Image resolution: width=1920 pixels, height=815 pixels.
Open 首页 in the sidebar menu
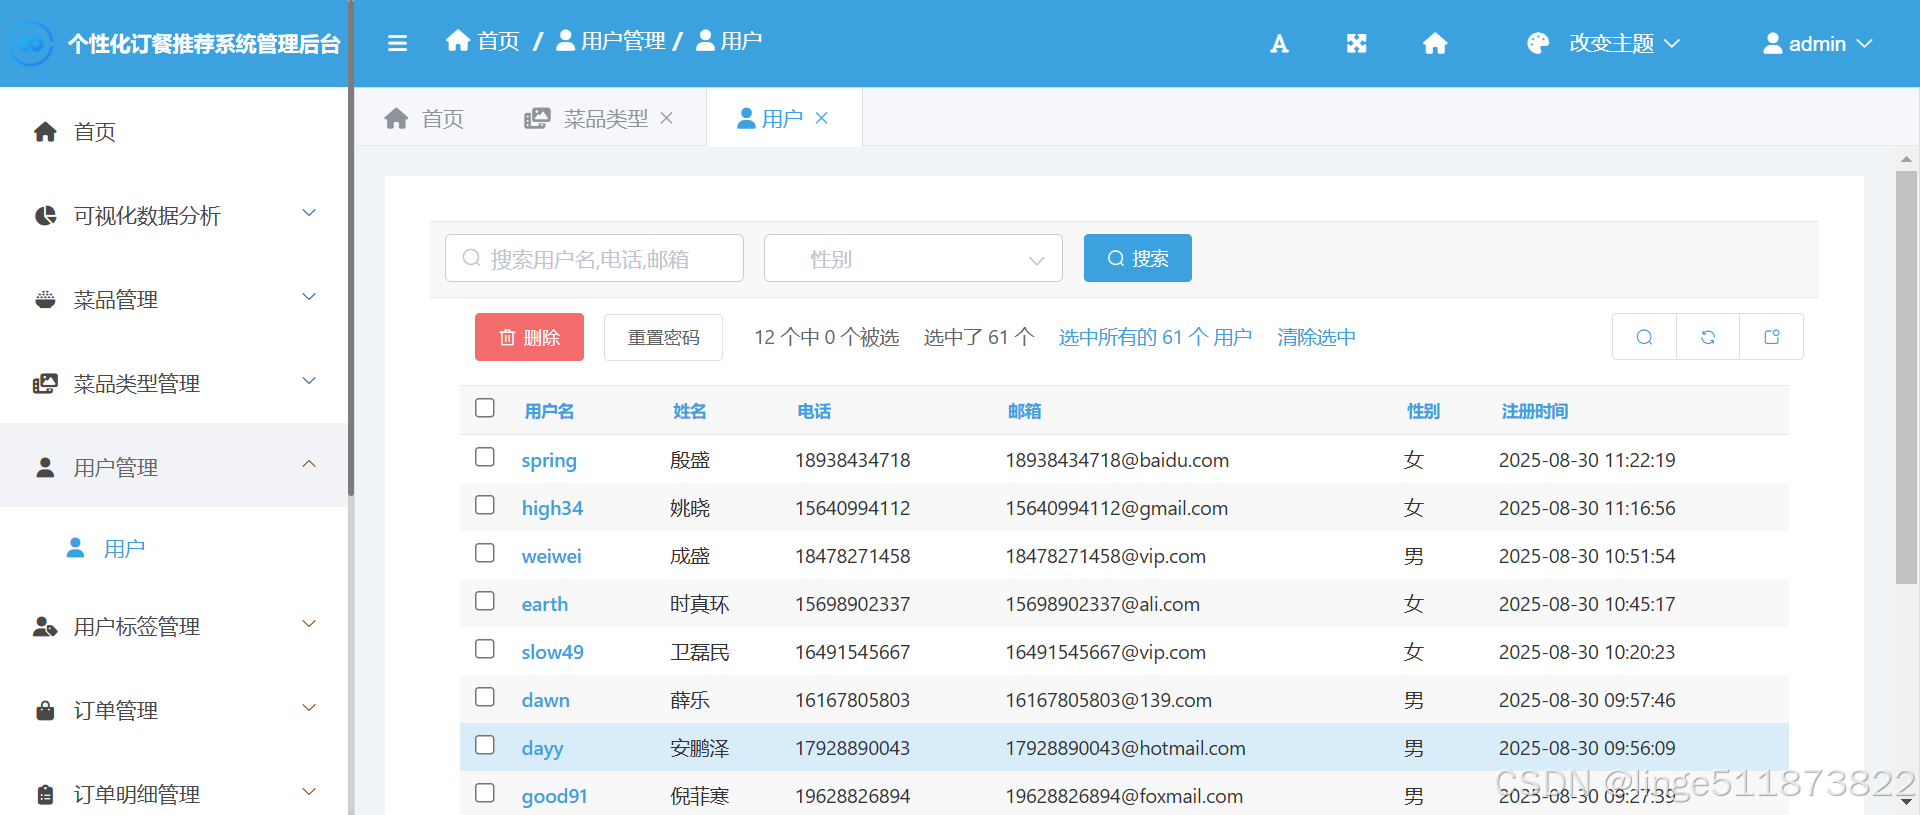click(174, 131)
